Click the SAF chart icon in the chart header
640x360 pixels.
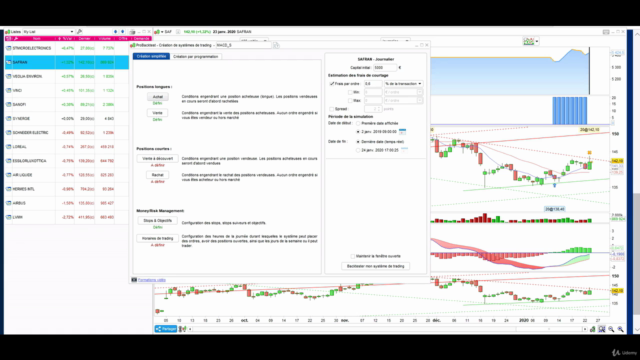click(x=157, y=31)
